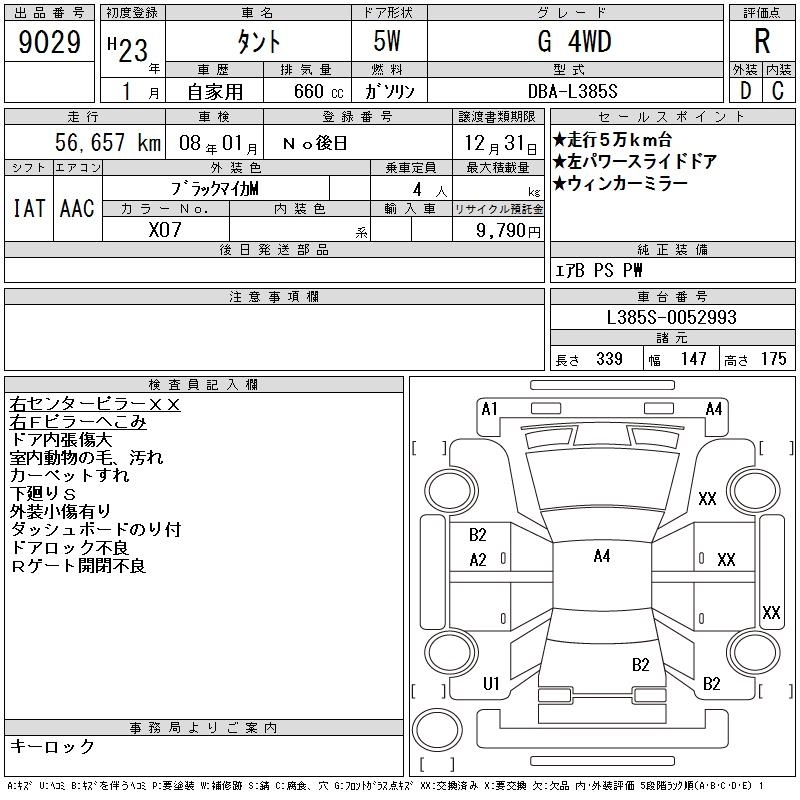The image size is (800, 800).
Task: Click interior grade C
Action: pos(778,91)
